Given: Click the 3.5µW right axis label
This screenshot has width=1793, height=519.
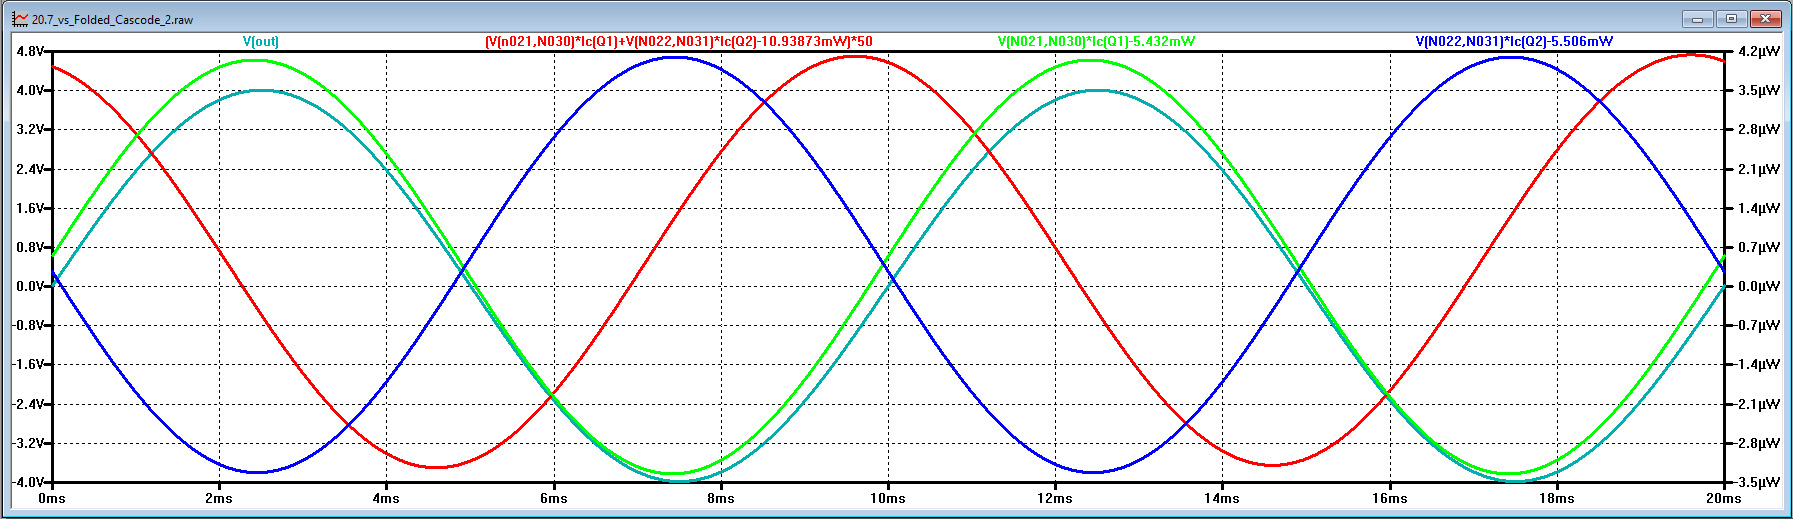Looking at the screenshot, I should 1759,90.
